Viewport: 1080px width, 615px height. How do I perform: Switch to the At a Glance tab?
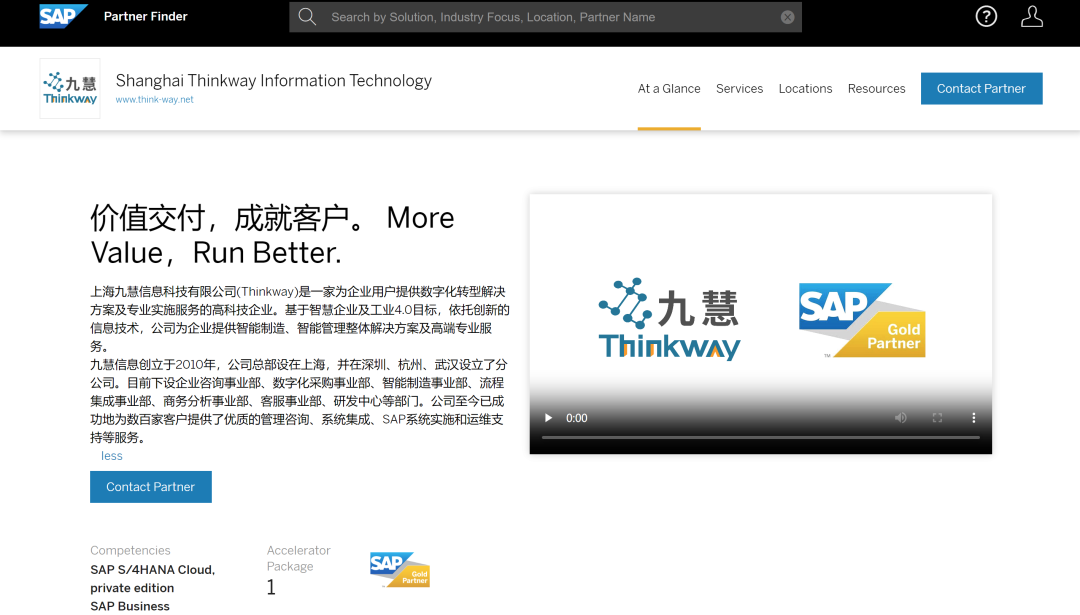(669, 88)
